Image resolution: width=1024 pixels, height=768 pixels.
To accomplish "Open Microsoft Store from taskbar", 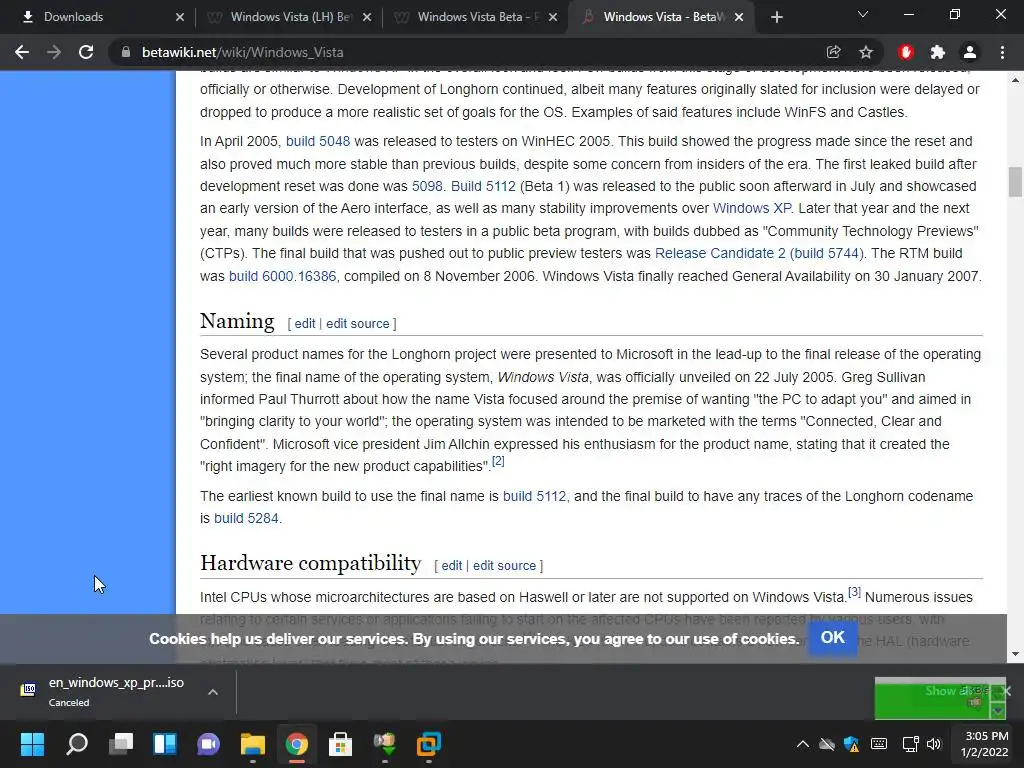I will [340, 744].
